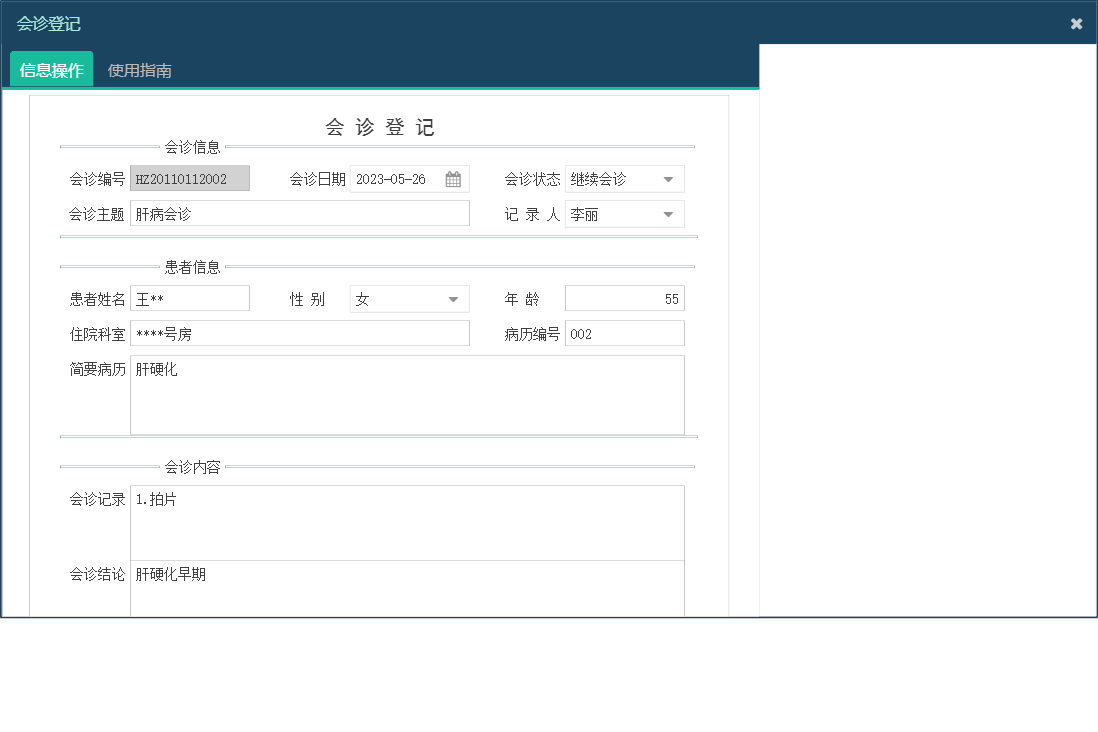Select the patient name field showing 王**

coord(190,298)
